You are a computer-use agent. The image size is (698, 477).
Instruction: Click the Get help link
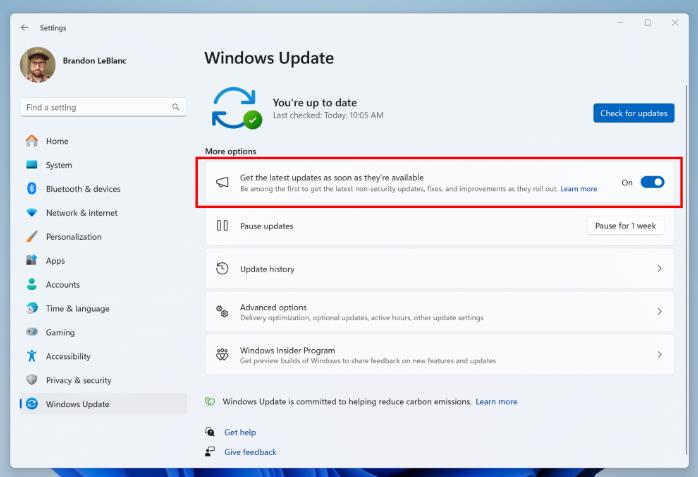tap(240, 432)
